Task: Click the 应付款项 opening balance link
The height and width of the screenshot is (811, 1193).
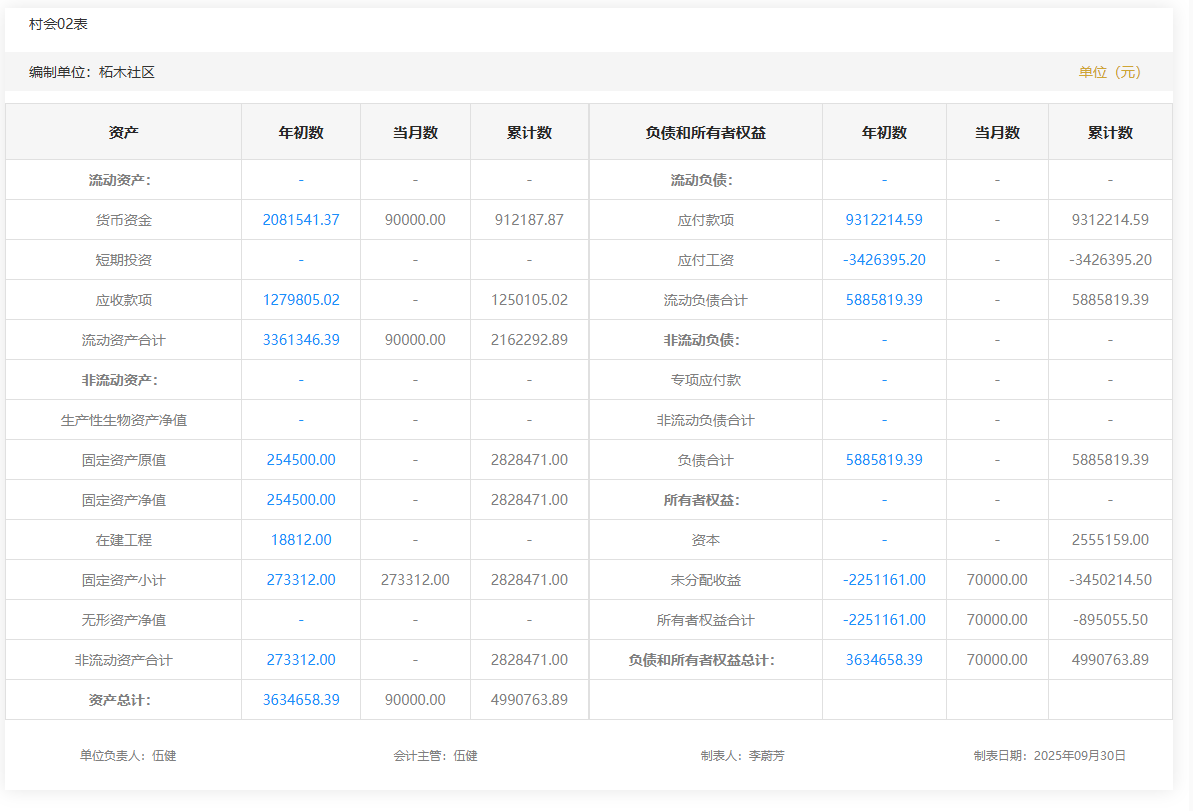Action: [884, 220]
